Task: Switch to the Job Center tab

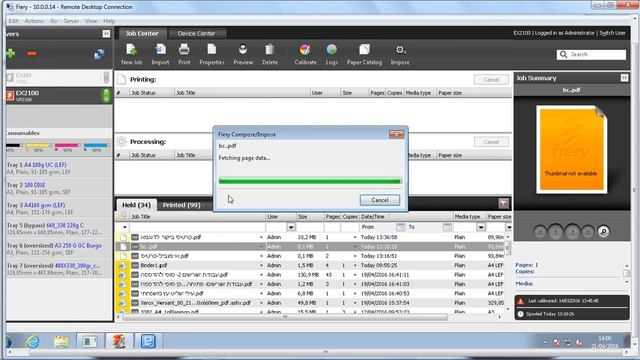Action: [142, 33]
